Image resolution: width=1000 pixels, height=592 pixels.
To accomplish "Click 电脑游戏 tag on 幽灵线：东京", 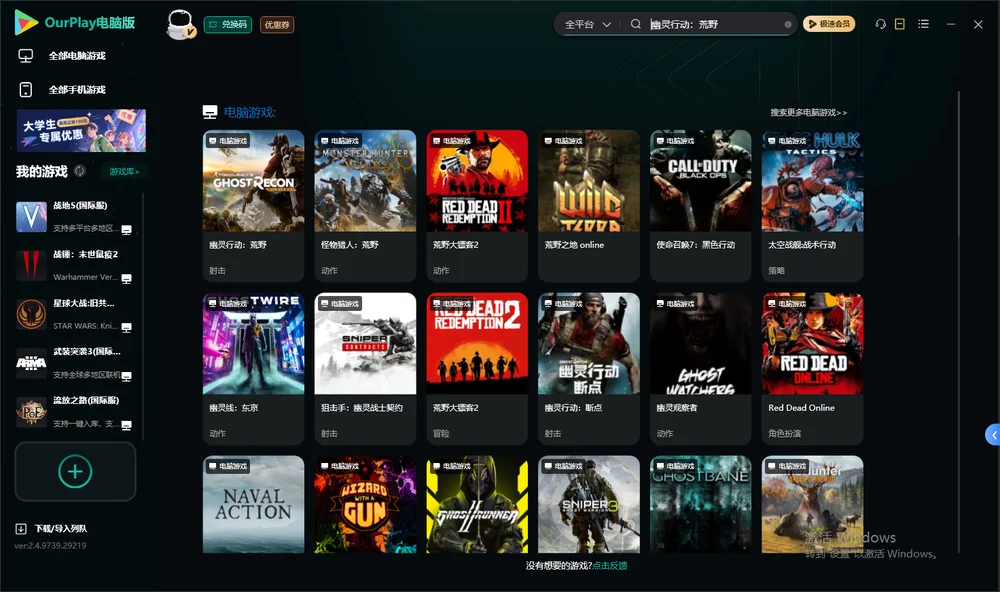I will 227,304.
